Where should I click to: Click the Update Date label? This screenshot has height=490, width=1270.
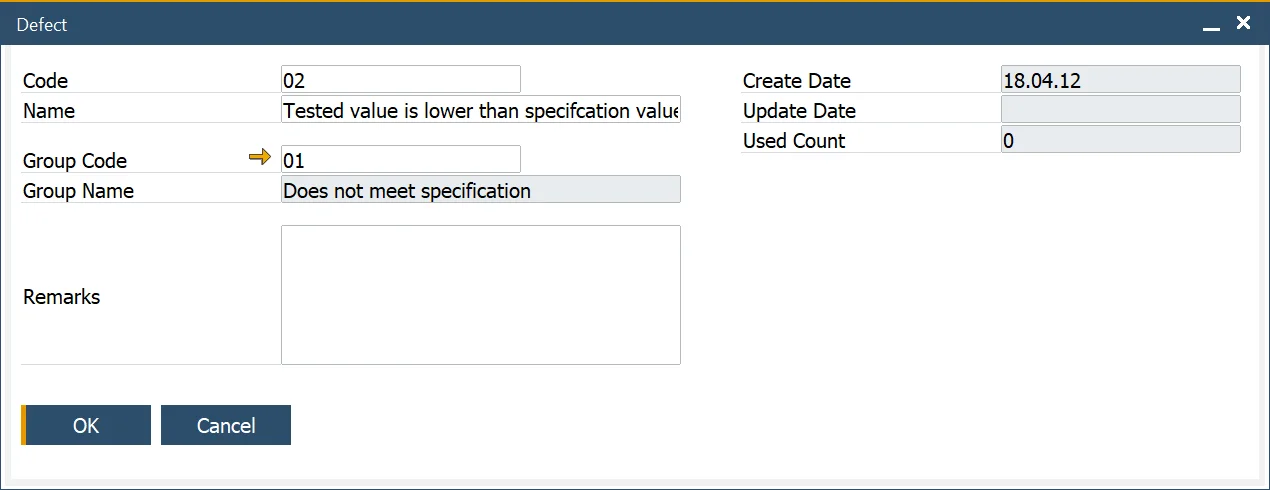pos(799,111)
